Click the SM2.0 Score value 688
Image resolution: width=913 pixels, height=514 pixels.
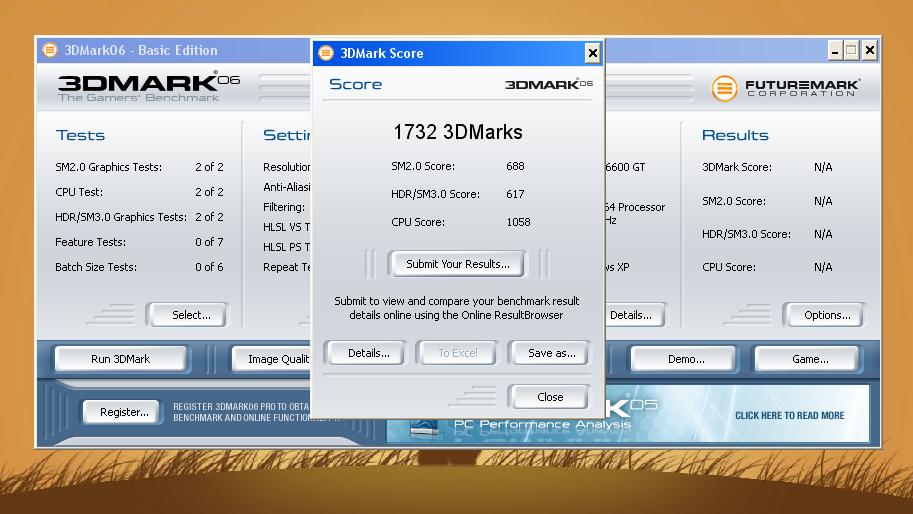coord(515,166)
